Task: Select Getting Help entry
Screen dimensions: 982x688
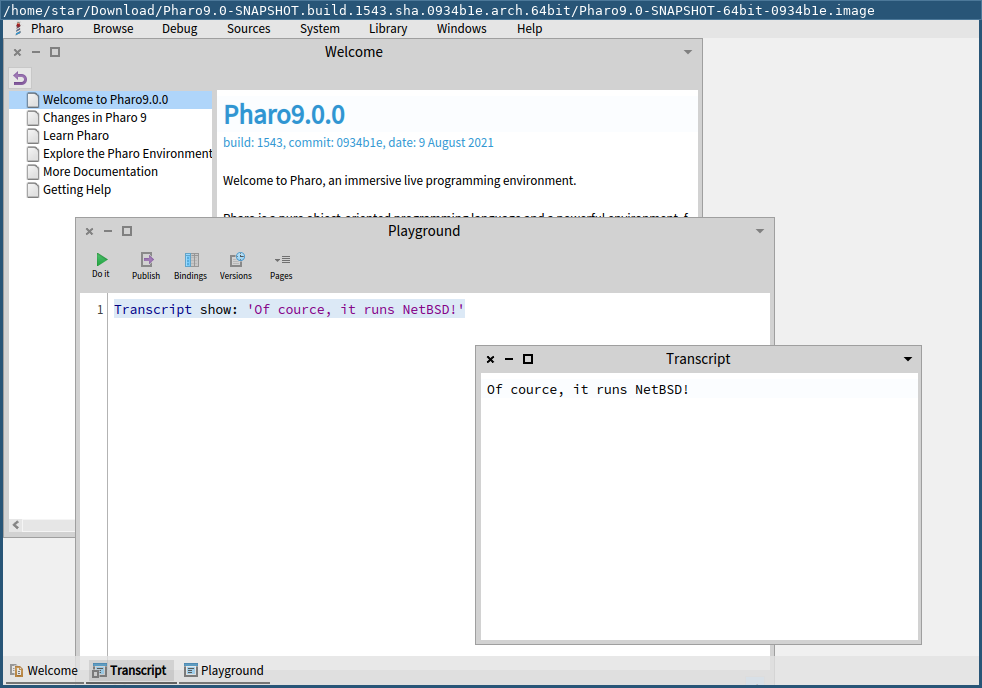Action: 111,190
